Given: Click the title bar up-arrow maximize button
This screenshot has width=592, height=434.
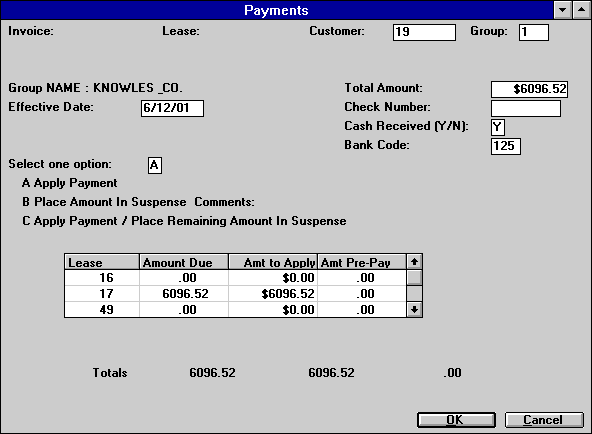Looking at the screenshot, I should [581, 10].
